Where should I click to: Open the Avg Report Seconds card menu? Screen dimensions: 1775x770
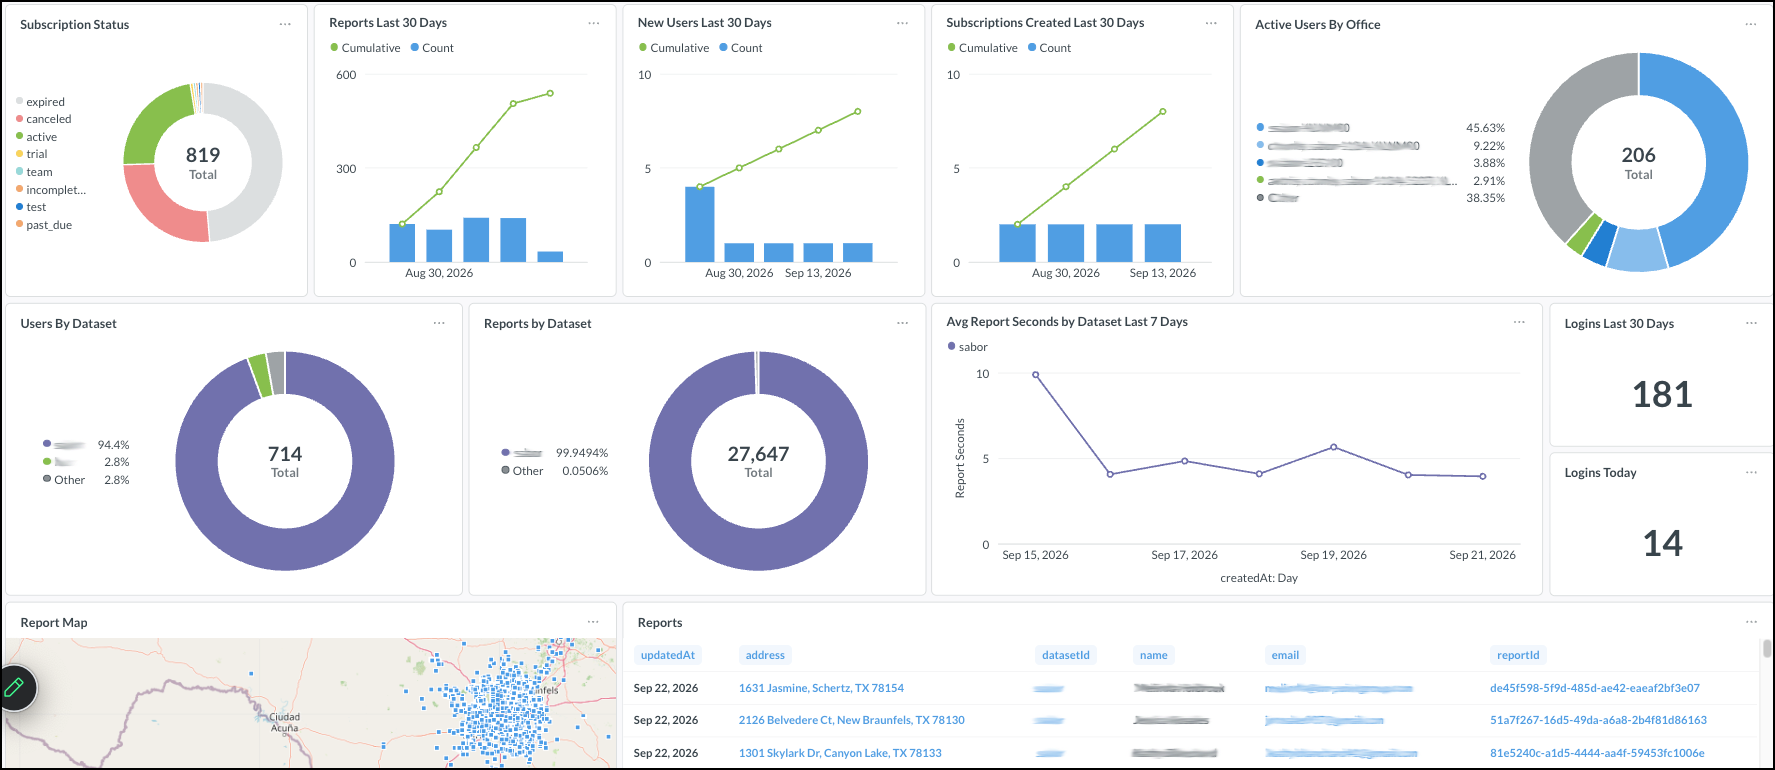point(1519,322)
